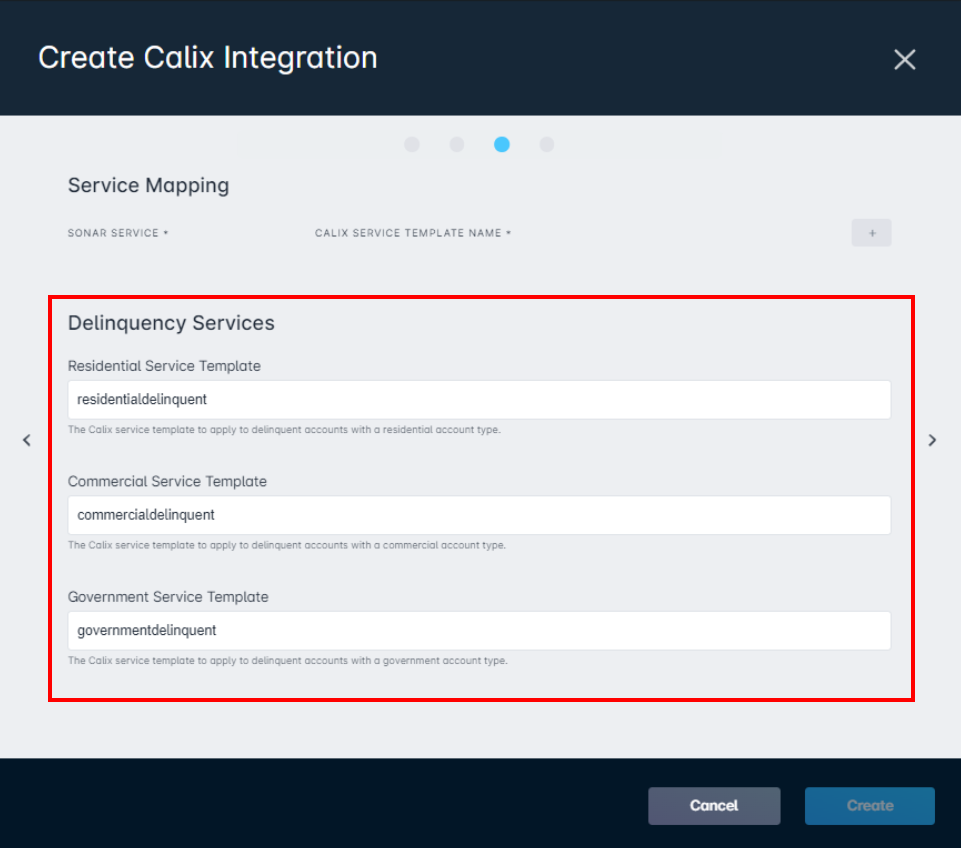Go to the second wizard step dot
Screen dimensions: 961x848
click(457, 145)
